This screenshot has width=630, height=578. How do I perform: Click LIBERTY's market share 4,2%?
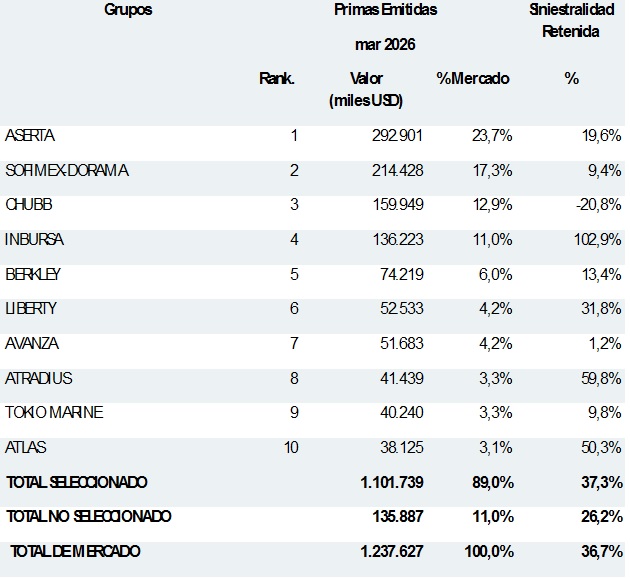click(495, 309)
